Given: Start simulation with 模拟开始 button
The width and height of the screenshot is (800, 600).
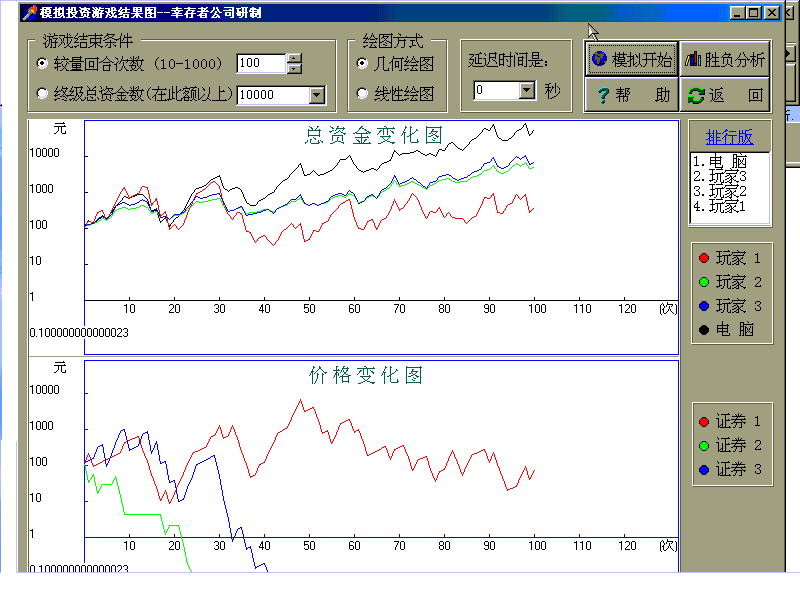Looking at the screenshot, I should 632,59.
